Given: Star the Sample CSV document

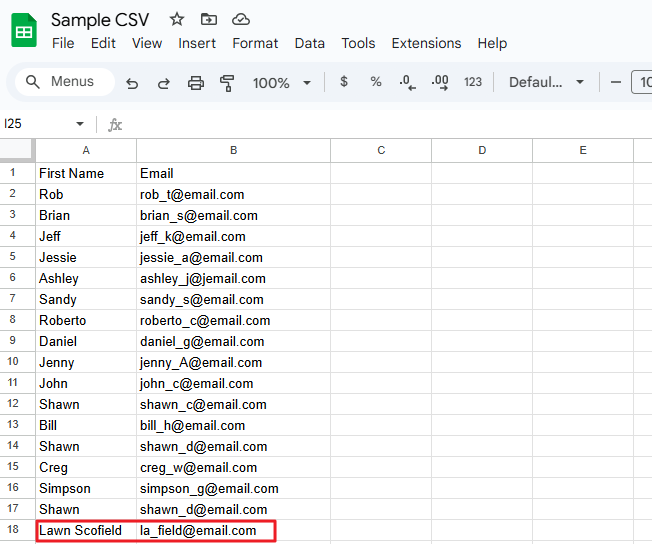Looking at the screenshot, I should [177, 19].
